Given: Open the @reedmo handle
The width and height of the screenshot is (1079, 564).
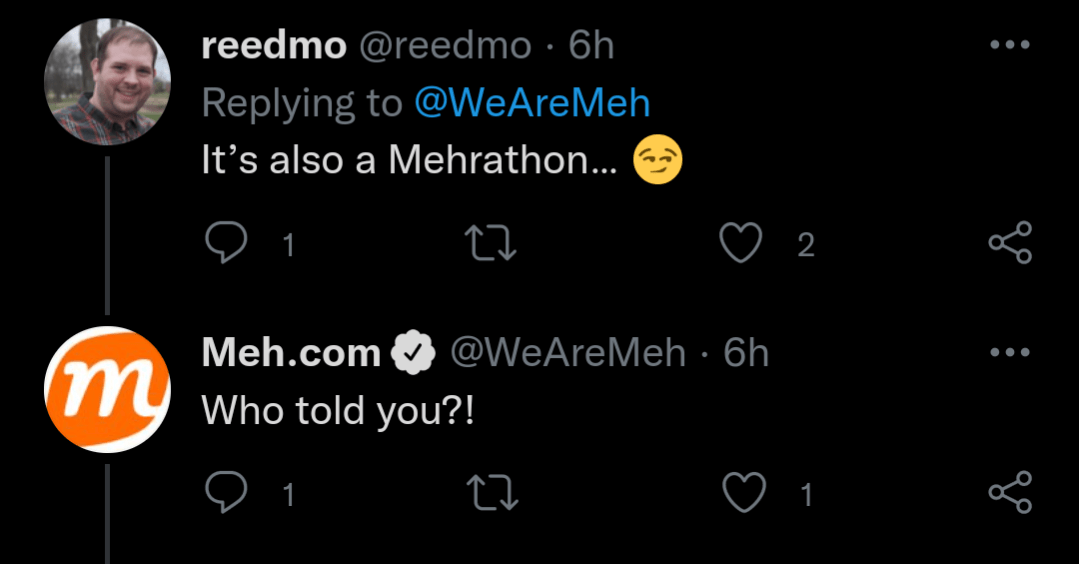Looking at the screenshot, I should [445, 46].
